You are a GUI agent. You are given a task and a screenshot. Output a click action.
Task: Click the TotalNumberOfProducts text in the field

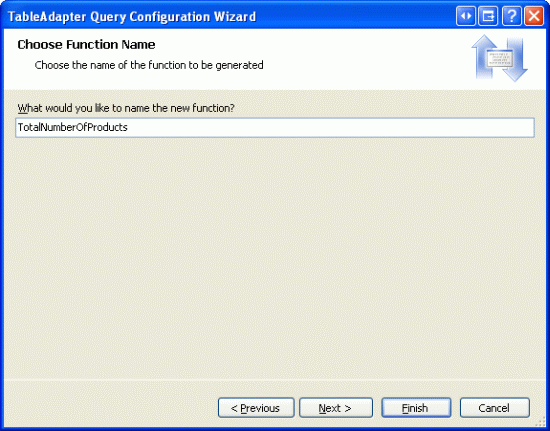click(73, 127)
